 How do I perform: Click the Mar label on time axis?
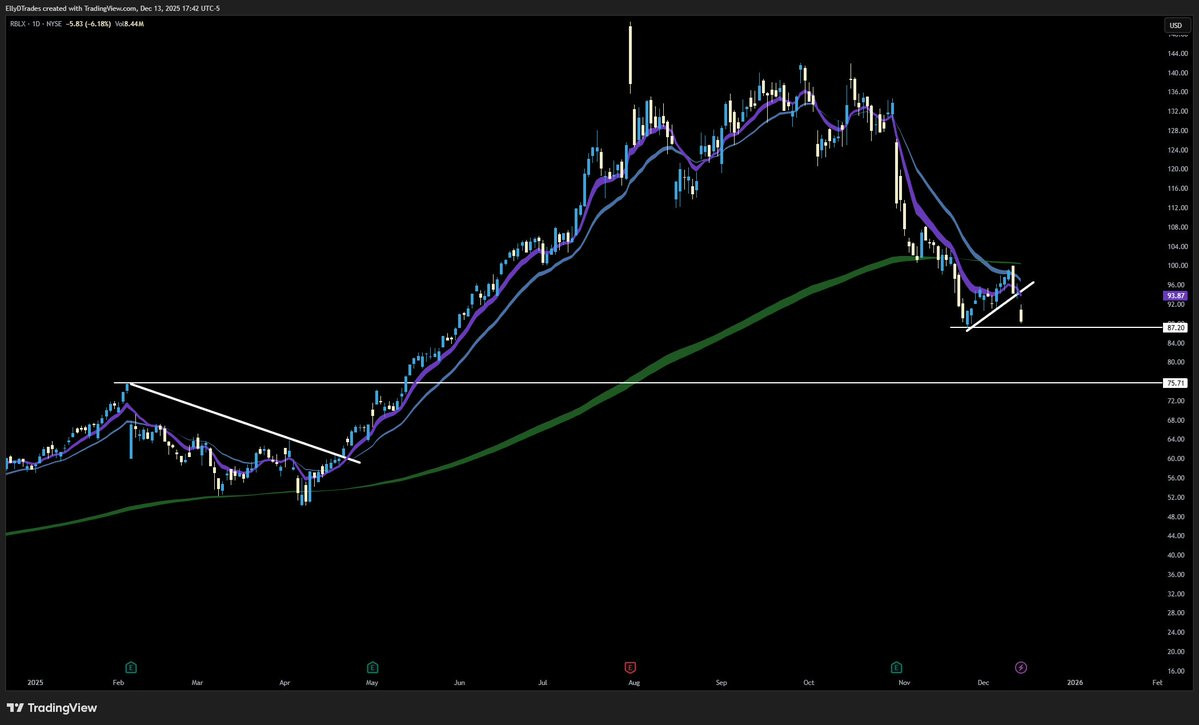197,682
